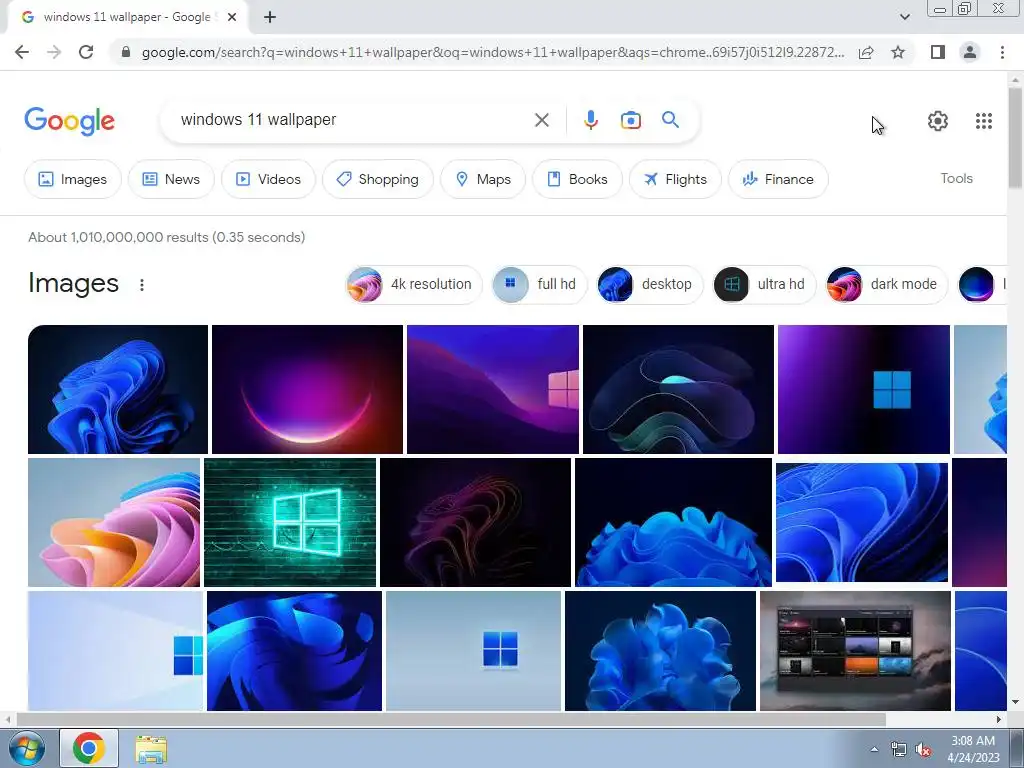Click the browser address bar URL
The image size is (1024, 768).
(492, 52)
